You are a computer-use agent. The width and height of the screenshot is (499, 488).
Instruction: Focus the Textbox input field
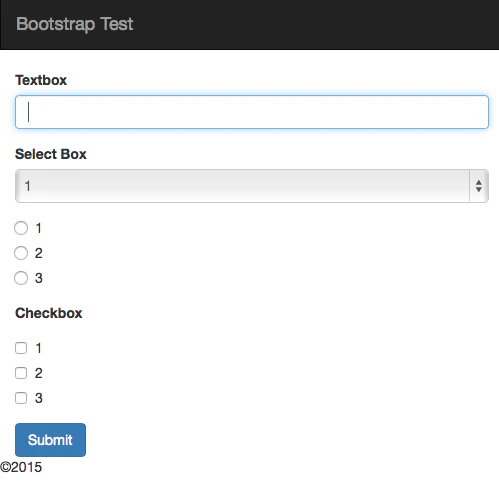point(252,112)
